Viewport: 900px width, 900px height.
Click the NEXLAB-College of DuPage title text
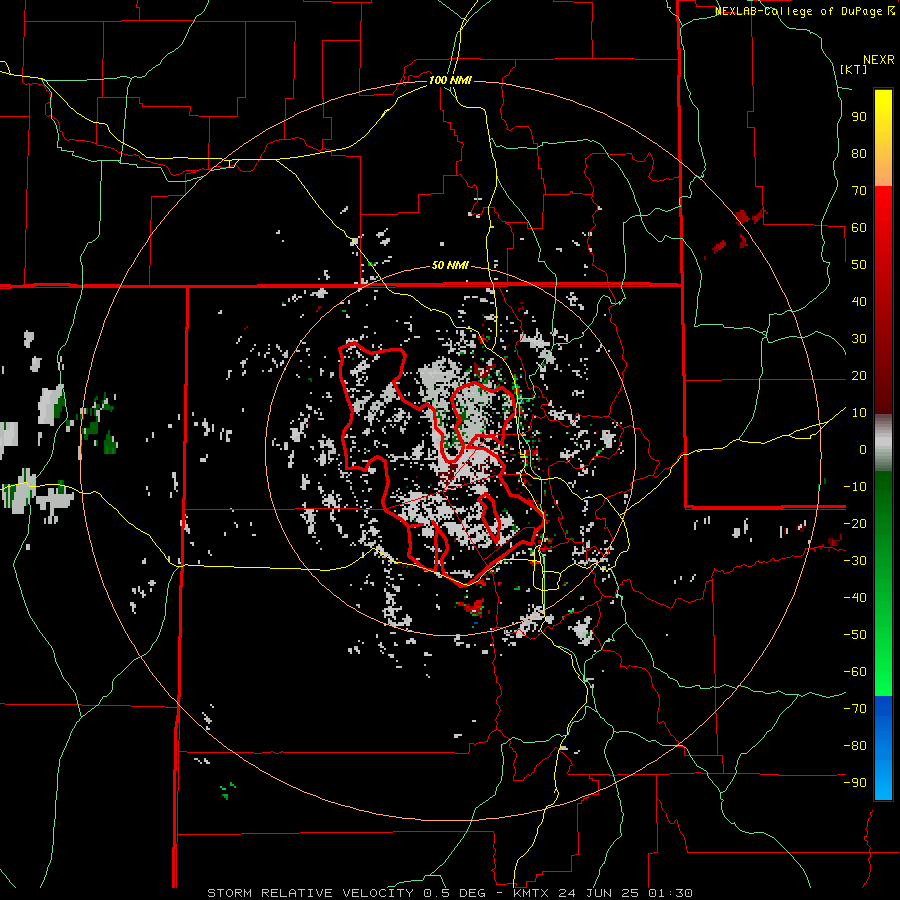pos(804,11)
